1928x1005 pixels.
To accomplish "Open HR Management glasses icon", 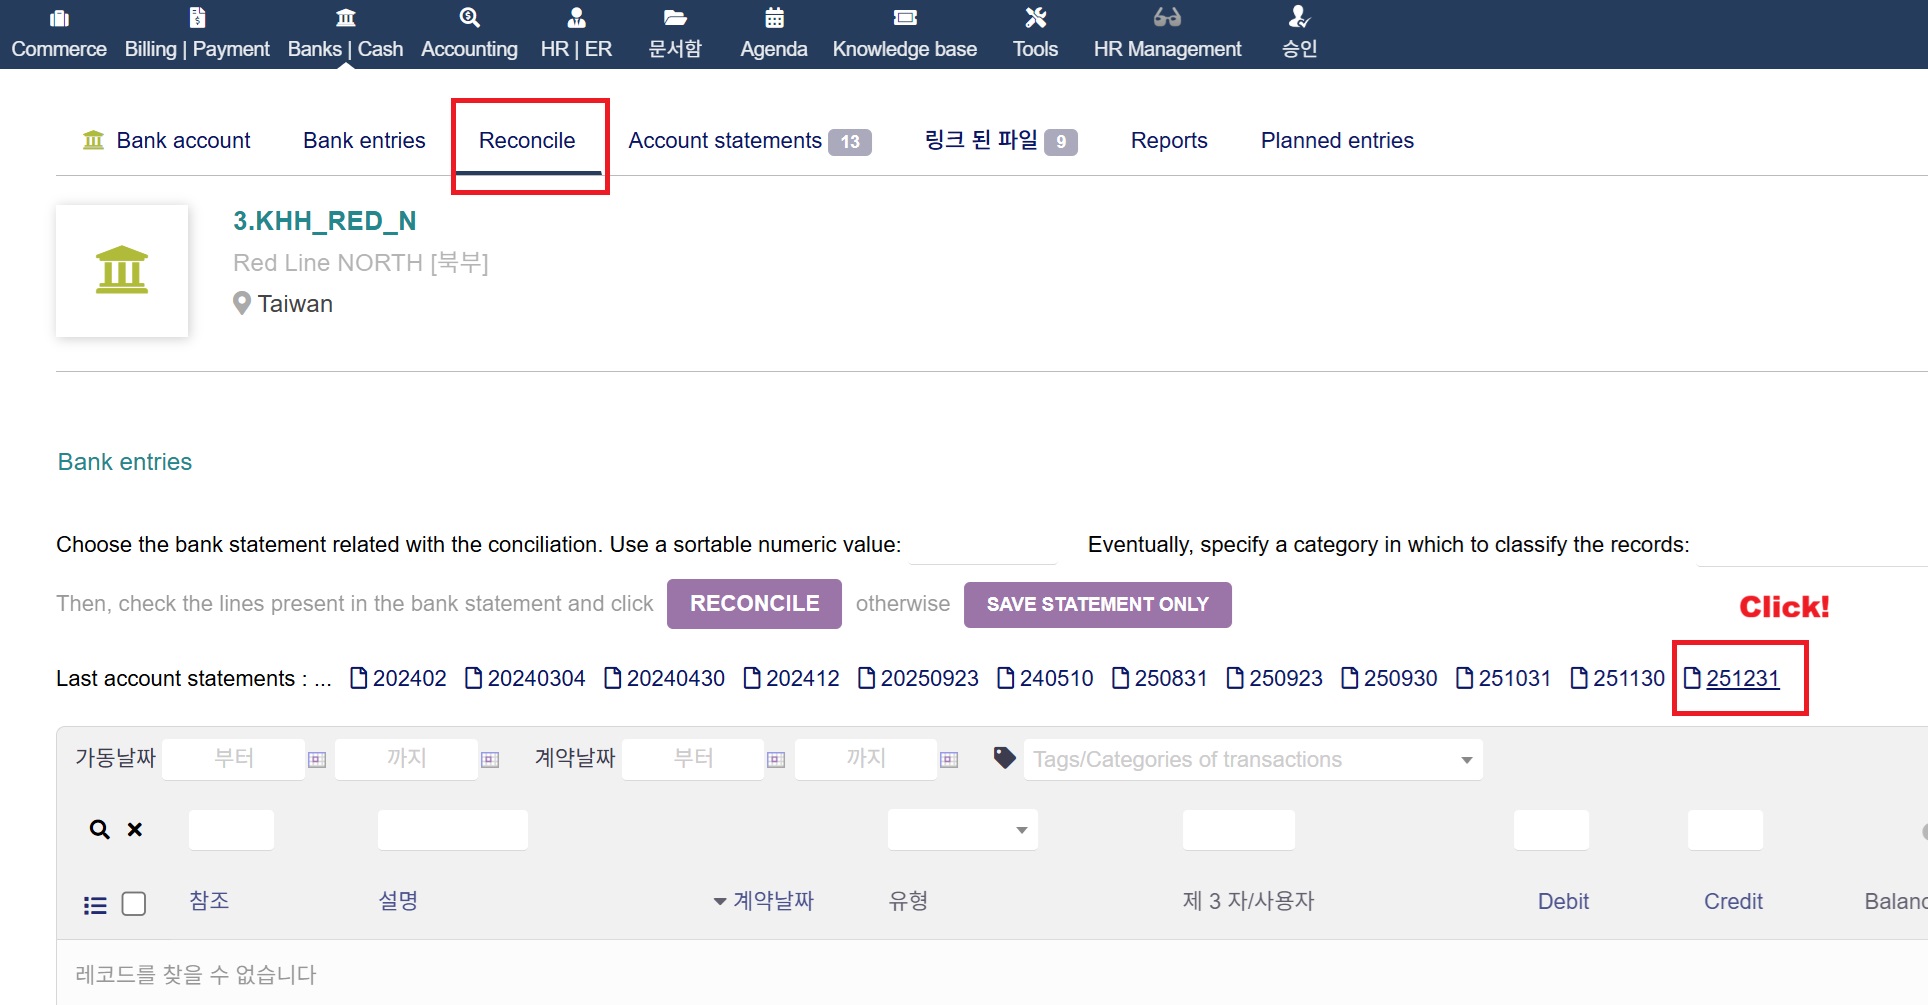I will (1166, 18).
